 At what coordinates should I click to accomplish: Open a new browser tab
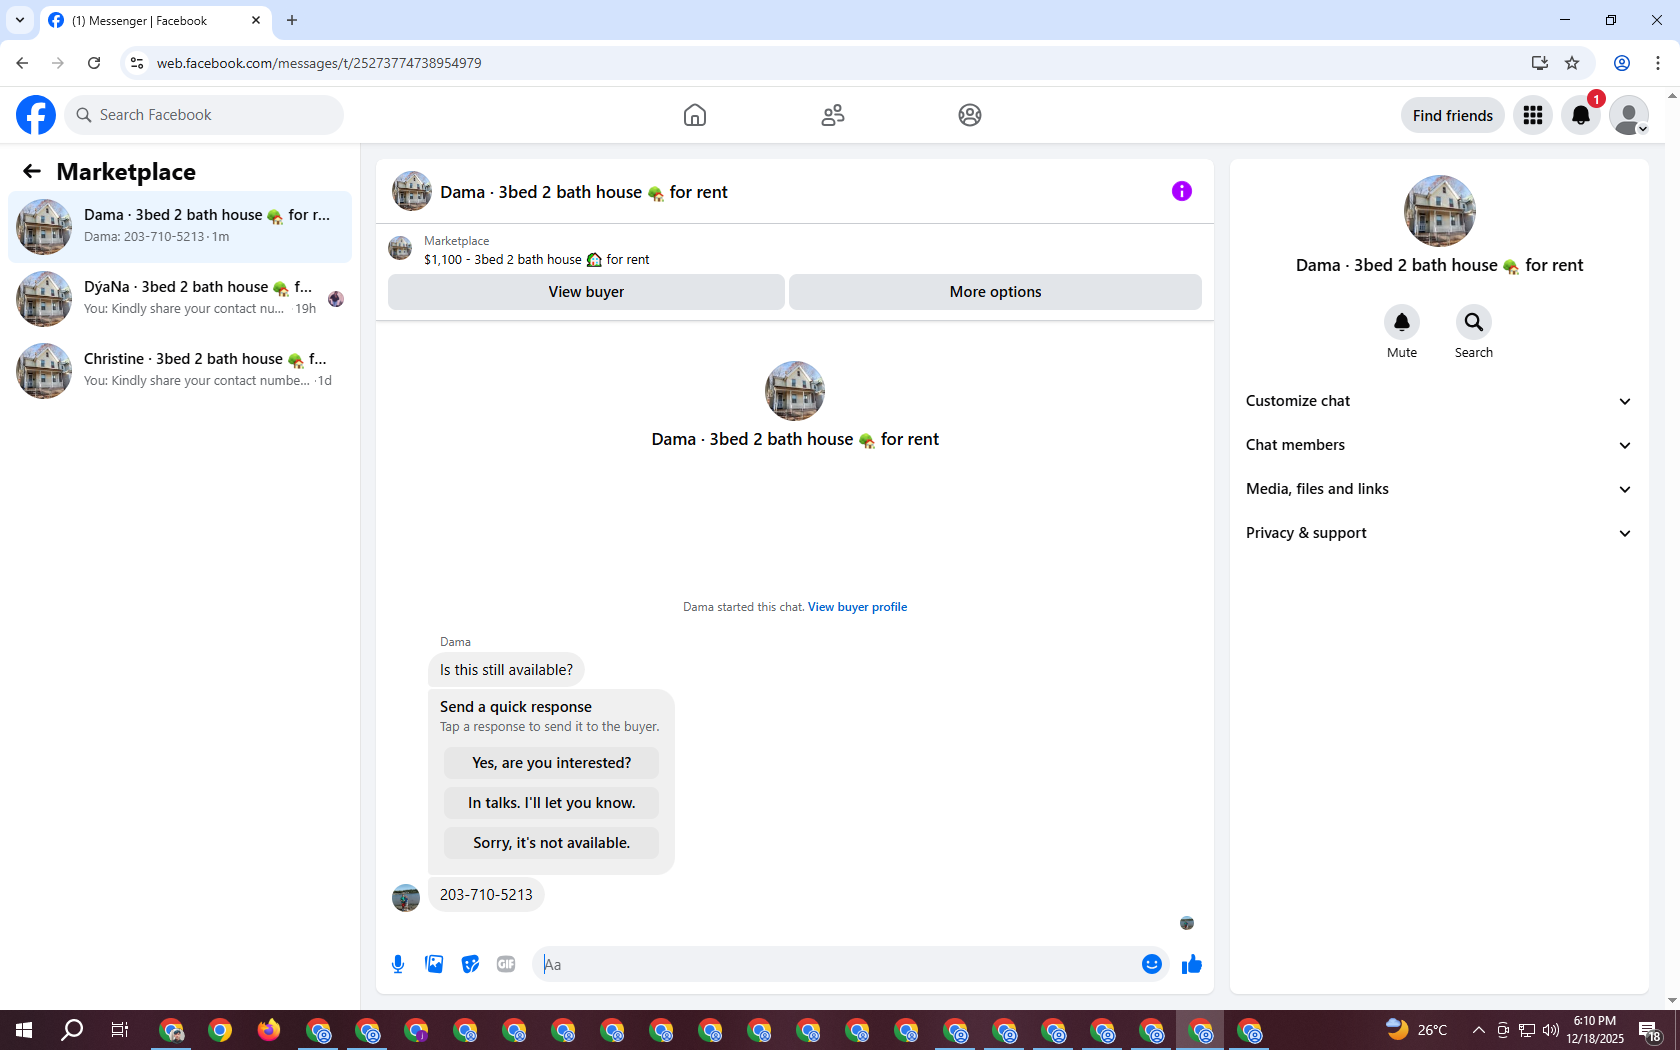point(292,20)
